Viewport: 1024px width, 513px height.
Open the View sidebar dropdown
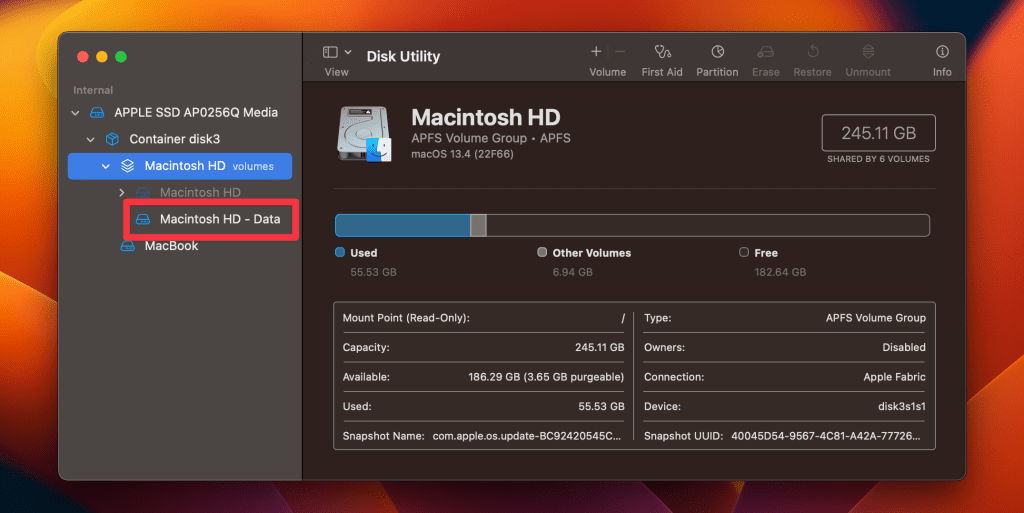pos(337,52)
